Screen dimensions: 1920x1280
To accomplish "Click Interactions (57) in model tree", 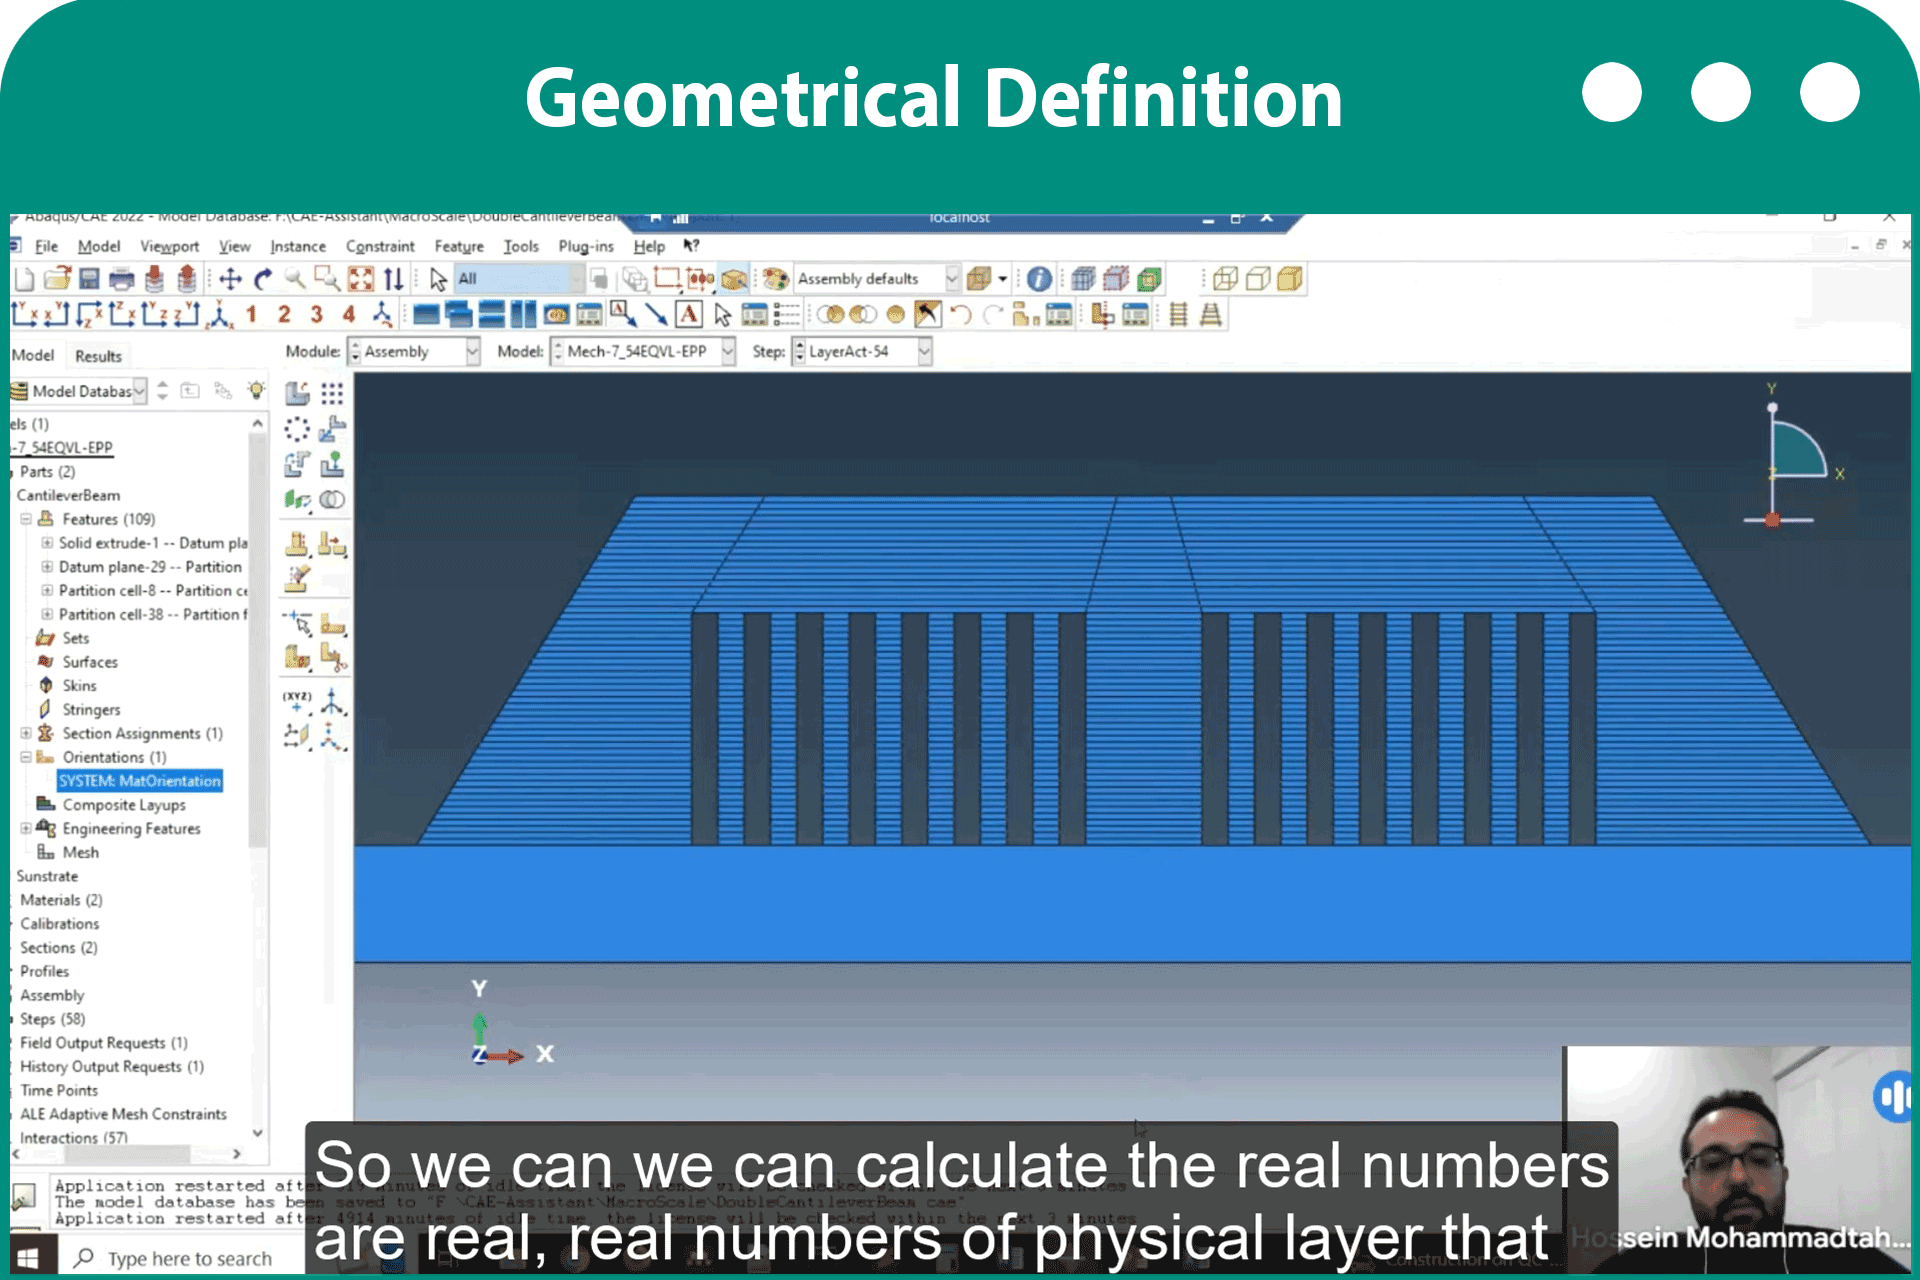I will (x=74, y=1138).
